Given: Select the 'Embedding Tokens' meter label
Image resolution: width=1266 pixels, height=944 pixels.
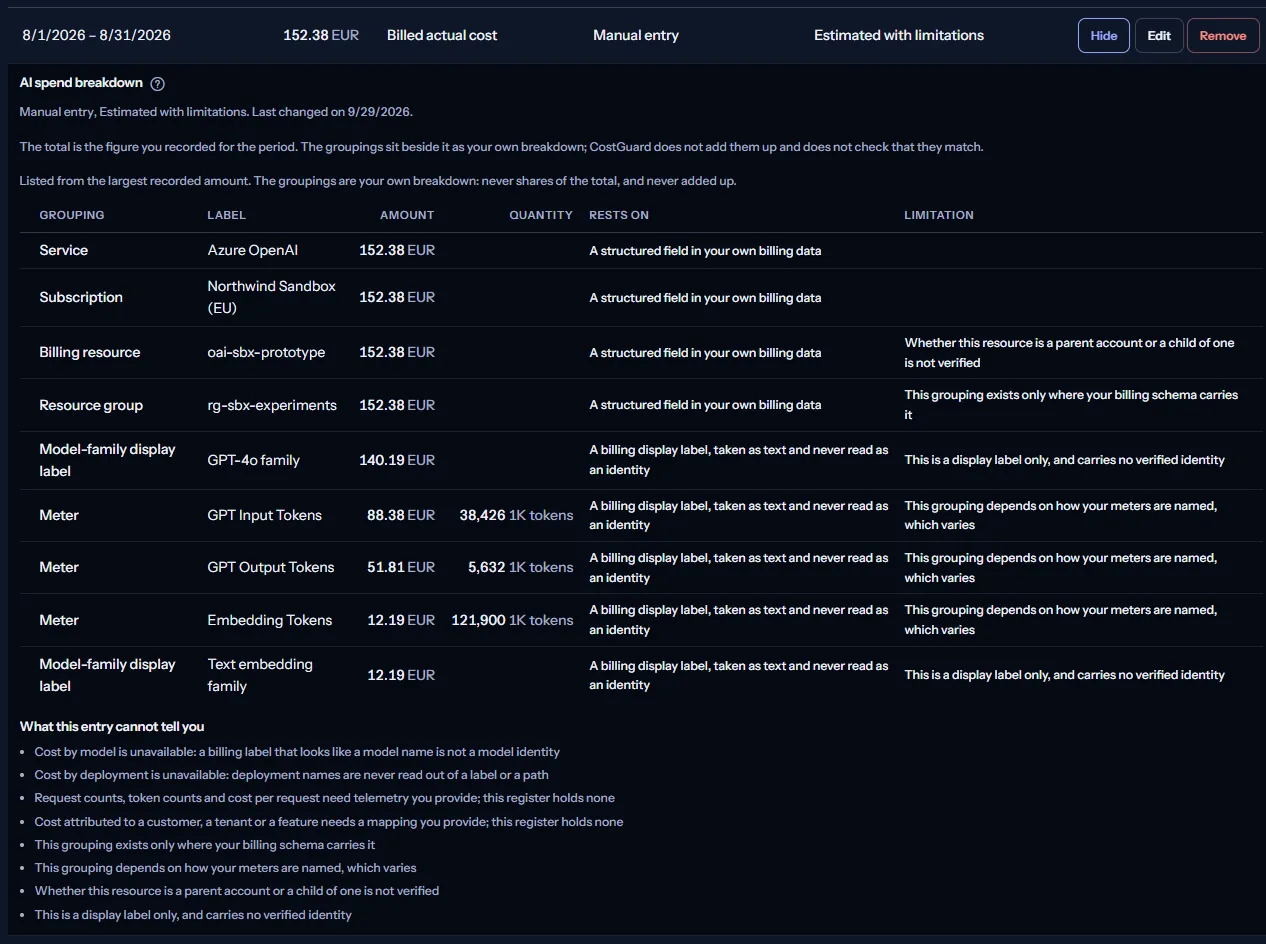Looking at the screenshot, I should click(270, 620).
